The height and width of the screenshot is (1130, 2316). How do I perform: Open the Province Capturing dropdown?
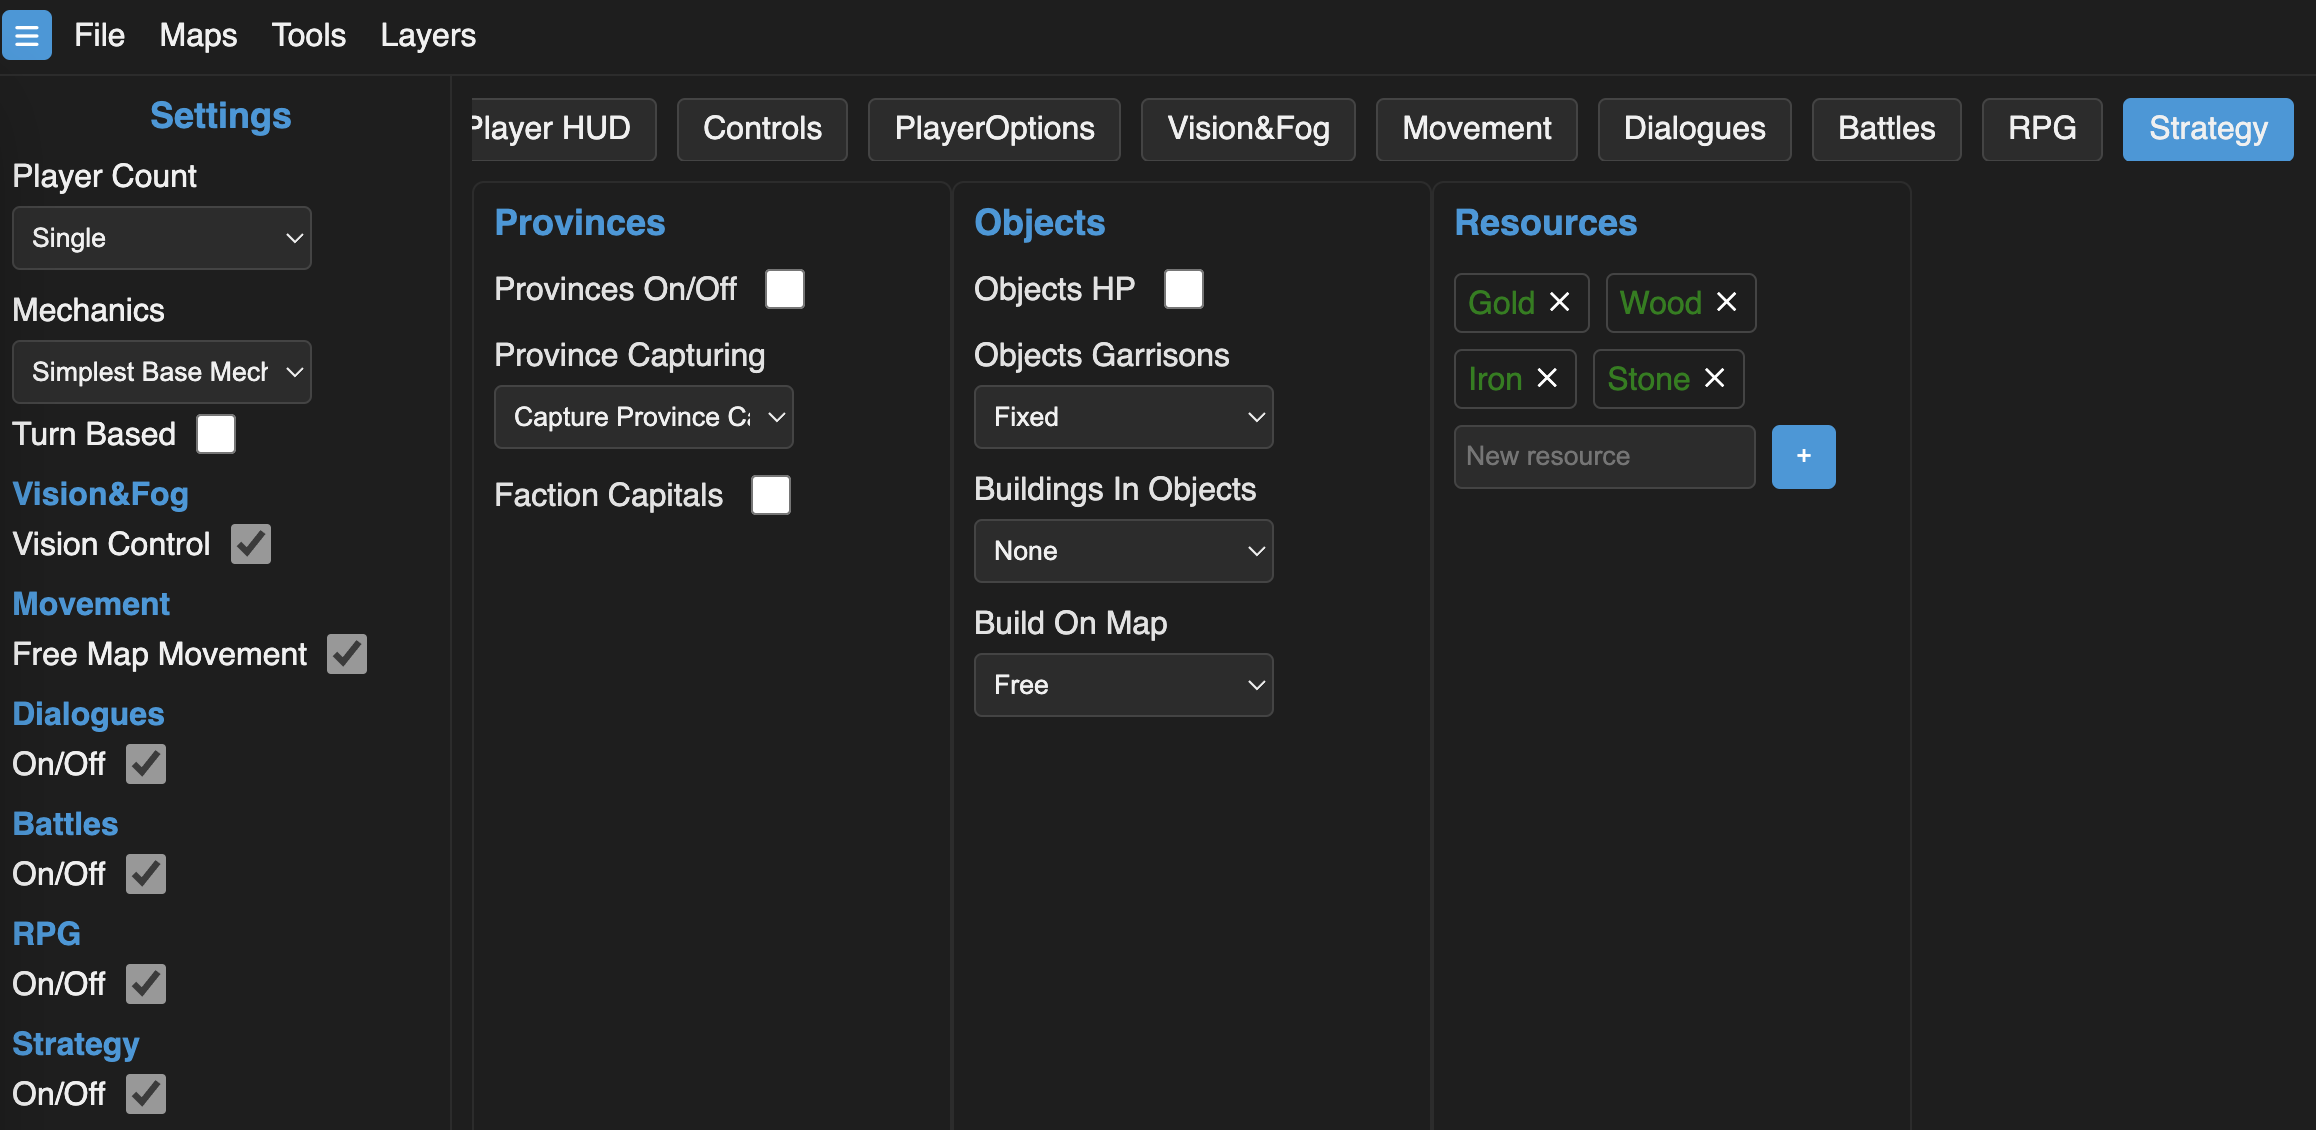coord(644,417)
